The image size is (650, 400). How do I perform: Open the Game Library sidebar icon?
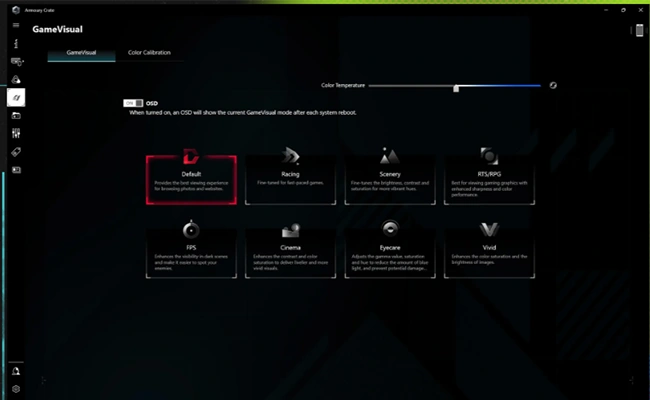16,116
